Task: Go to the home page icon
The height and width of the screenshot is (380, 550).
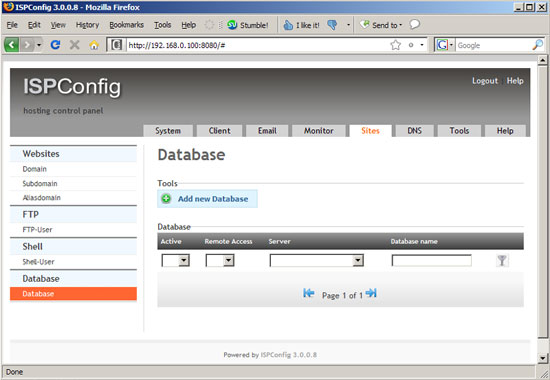Action: coord(94,45)
